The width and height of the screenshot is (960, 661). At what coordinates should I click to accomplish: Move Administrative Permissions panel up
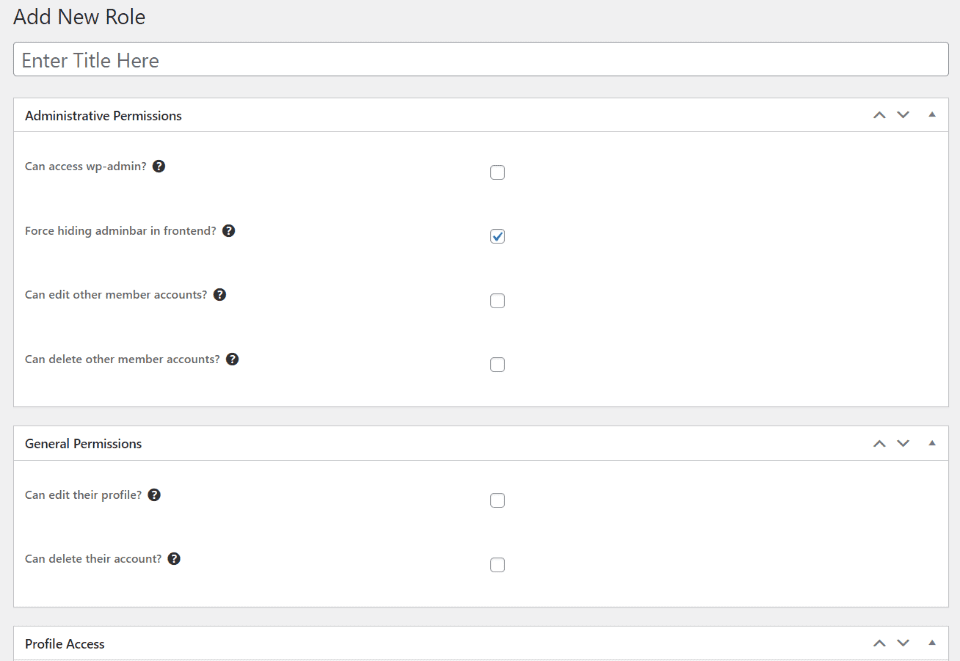click(879, 115)
